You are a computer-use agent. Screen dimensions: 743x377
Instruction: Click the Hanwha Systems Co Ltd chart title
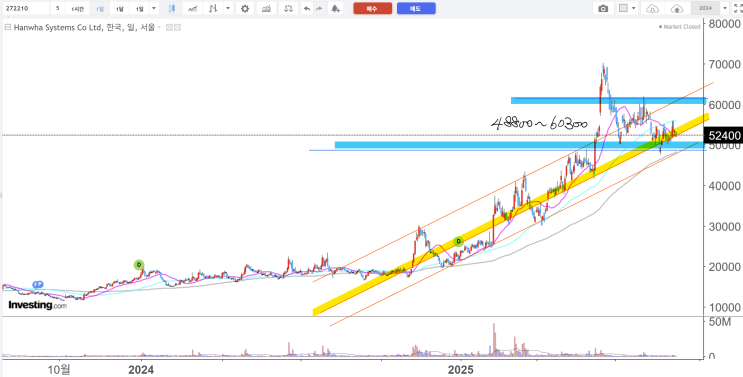(84, 27)
